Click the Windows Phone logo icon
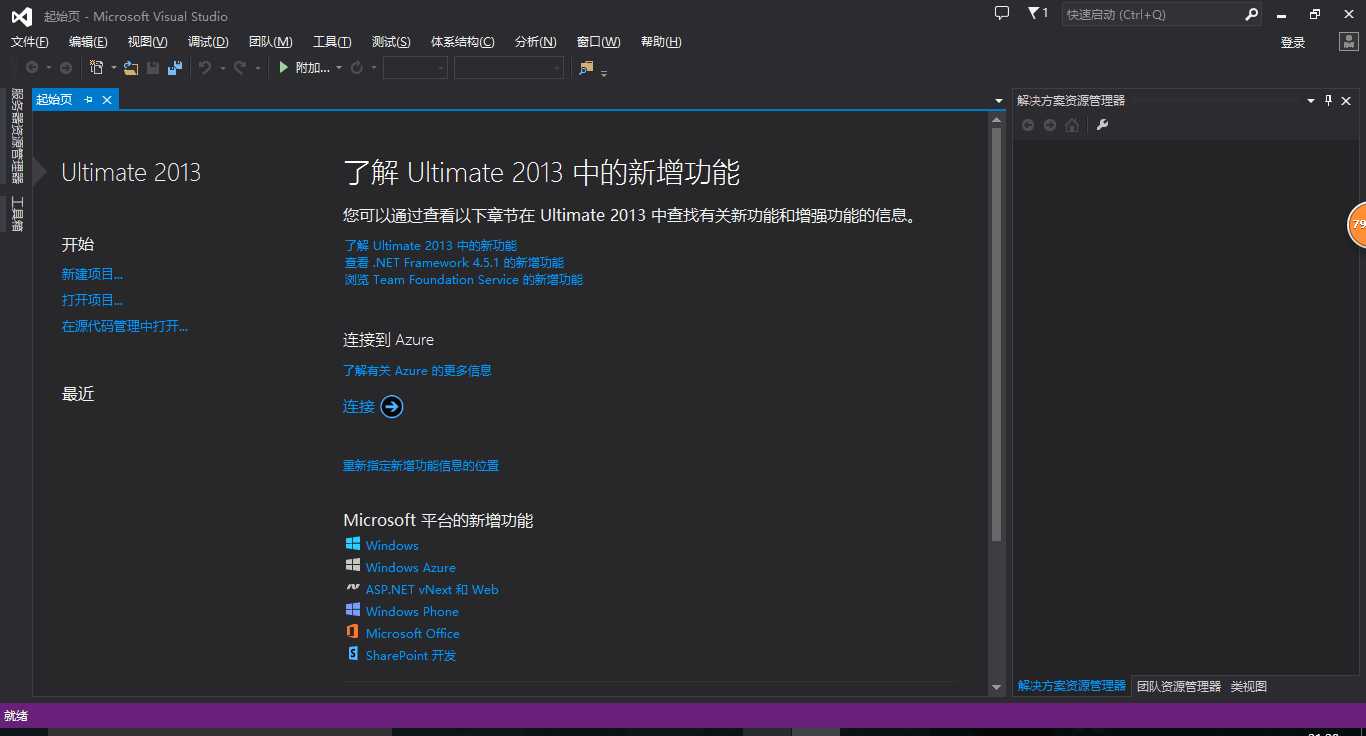 pyautogui.click(x=352, y=610)
